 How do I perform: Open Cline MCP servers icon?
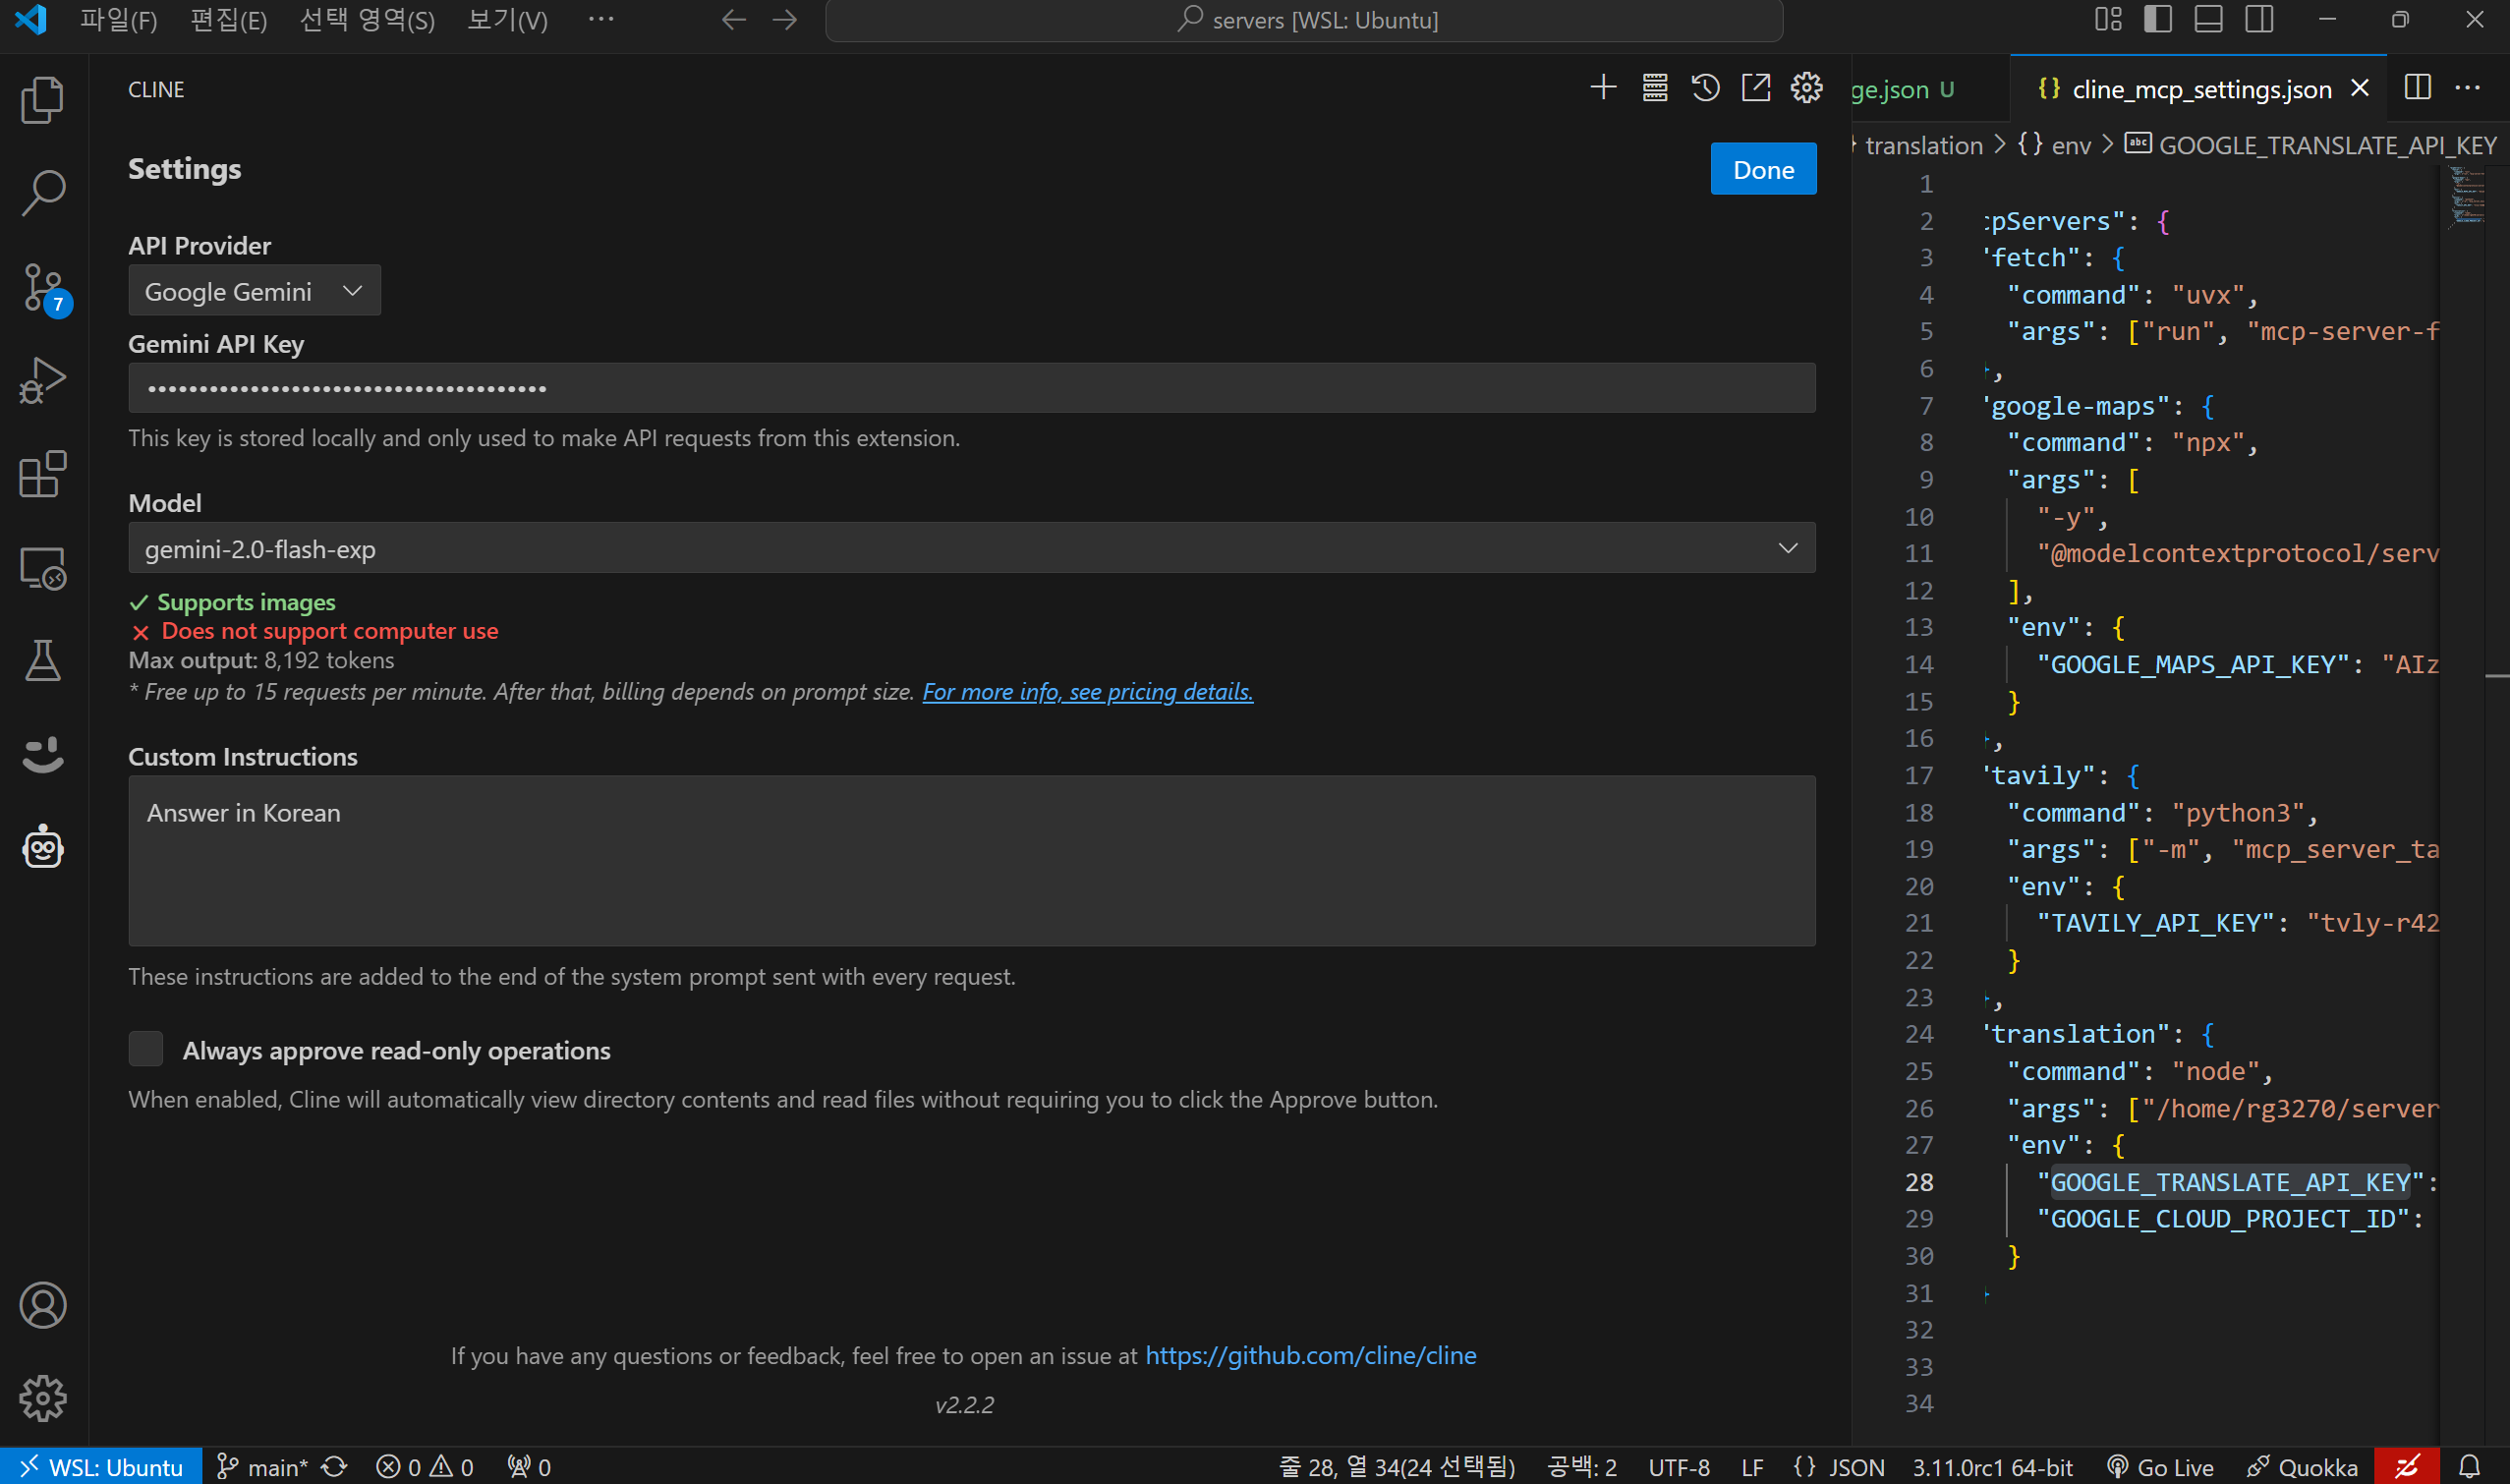coord(1655,88)
